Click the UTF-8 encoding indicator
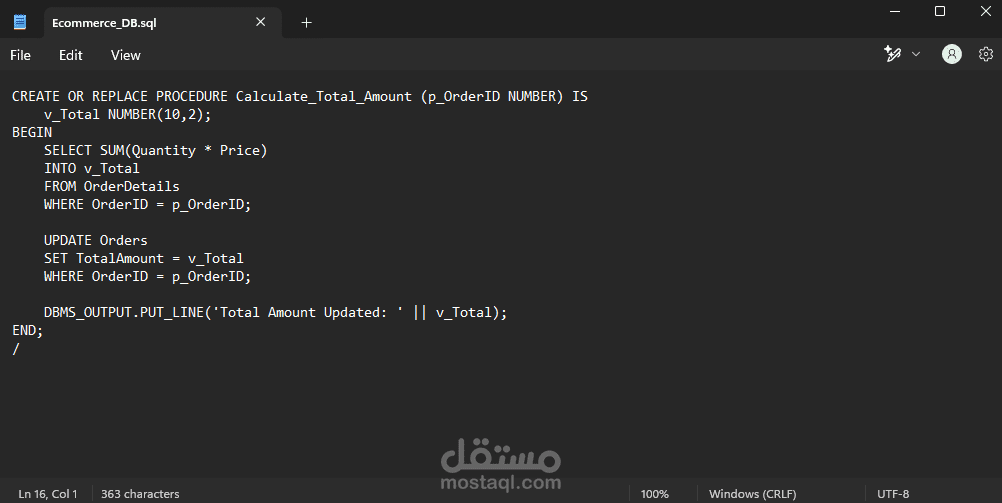This screenshot has width=1002, height=503. (x=893, y=494)
